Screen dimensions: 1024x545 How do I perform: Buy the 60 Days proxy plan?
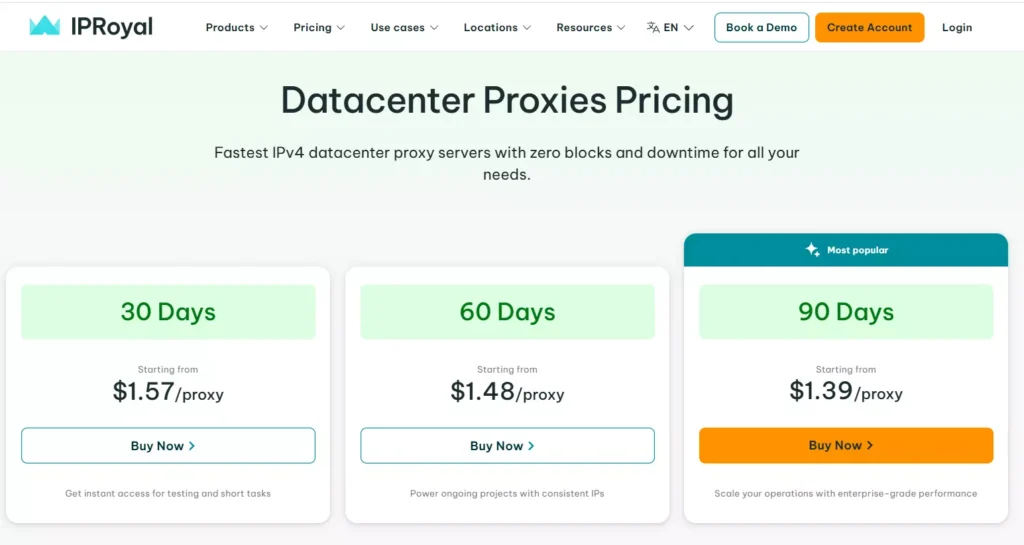click(507, 446)
